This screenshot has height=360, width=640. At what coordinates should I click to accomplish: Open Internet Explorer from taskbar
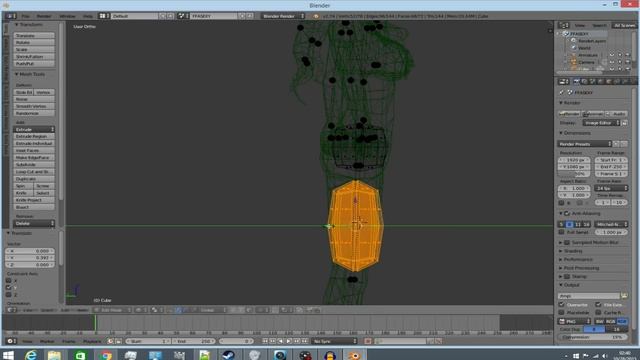31,355
